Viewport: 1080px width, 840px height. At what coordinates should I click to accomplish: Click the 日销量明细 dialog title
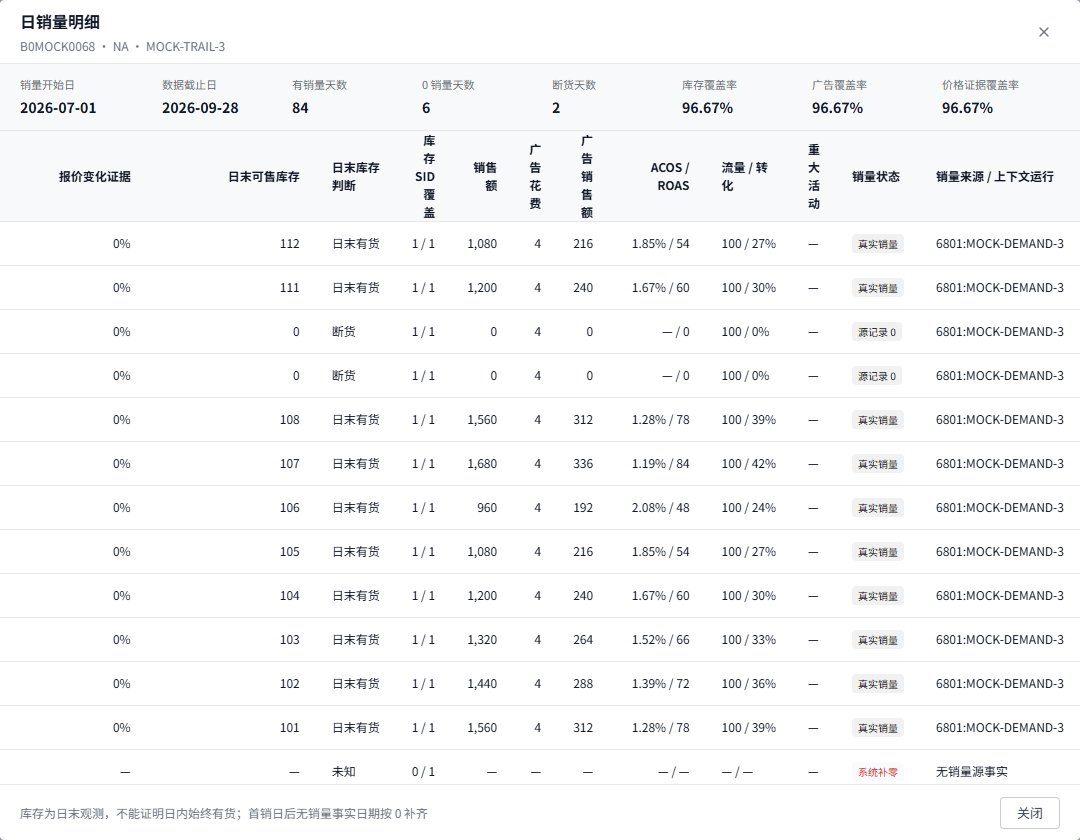pyautogui.click(x=60, y=22)
